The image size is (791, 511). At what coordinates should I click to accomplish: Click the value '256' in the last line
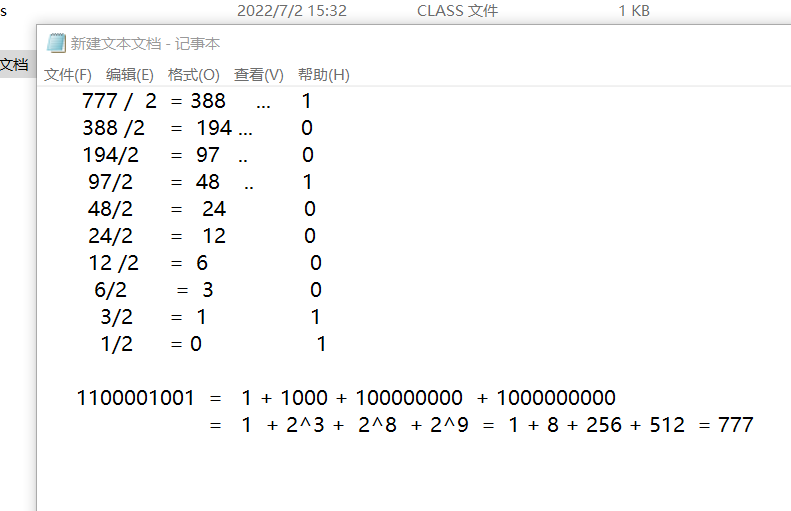604,425
